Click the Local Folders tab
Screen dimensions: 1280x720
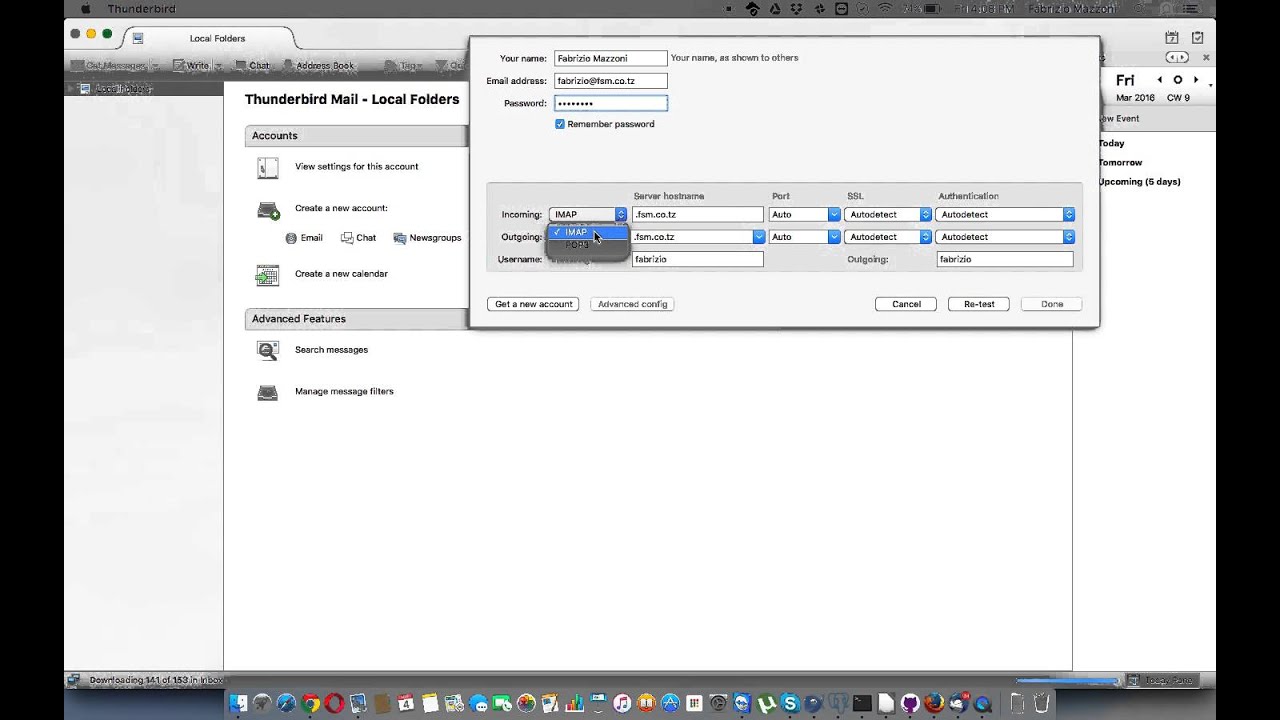[210, 38]
